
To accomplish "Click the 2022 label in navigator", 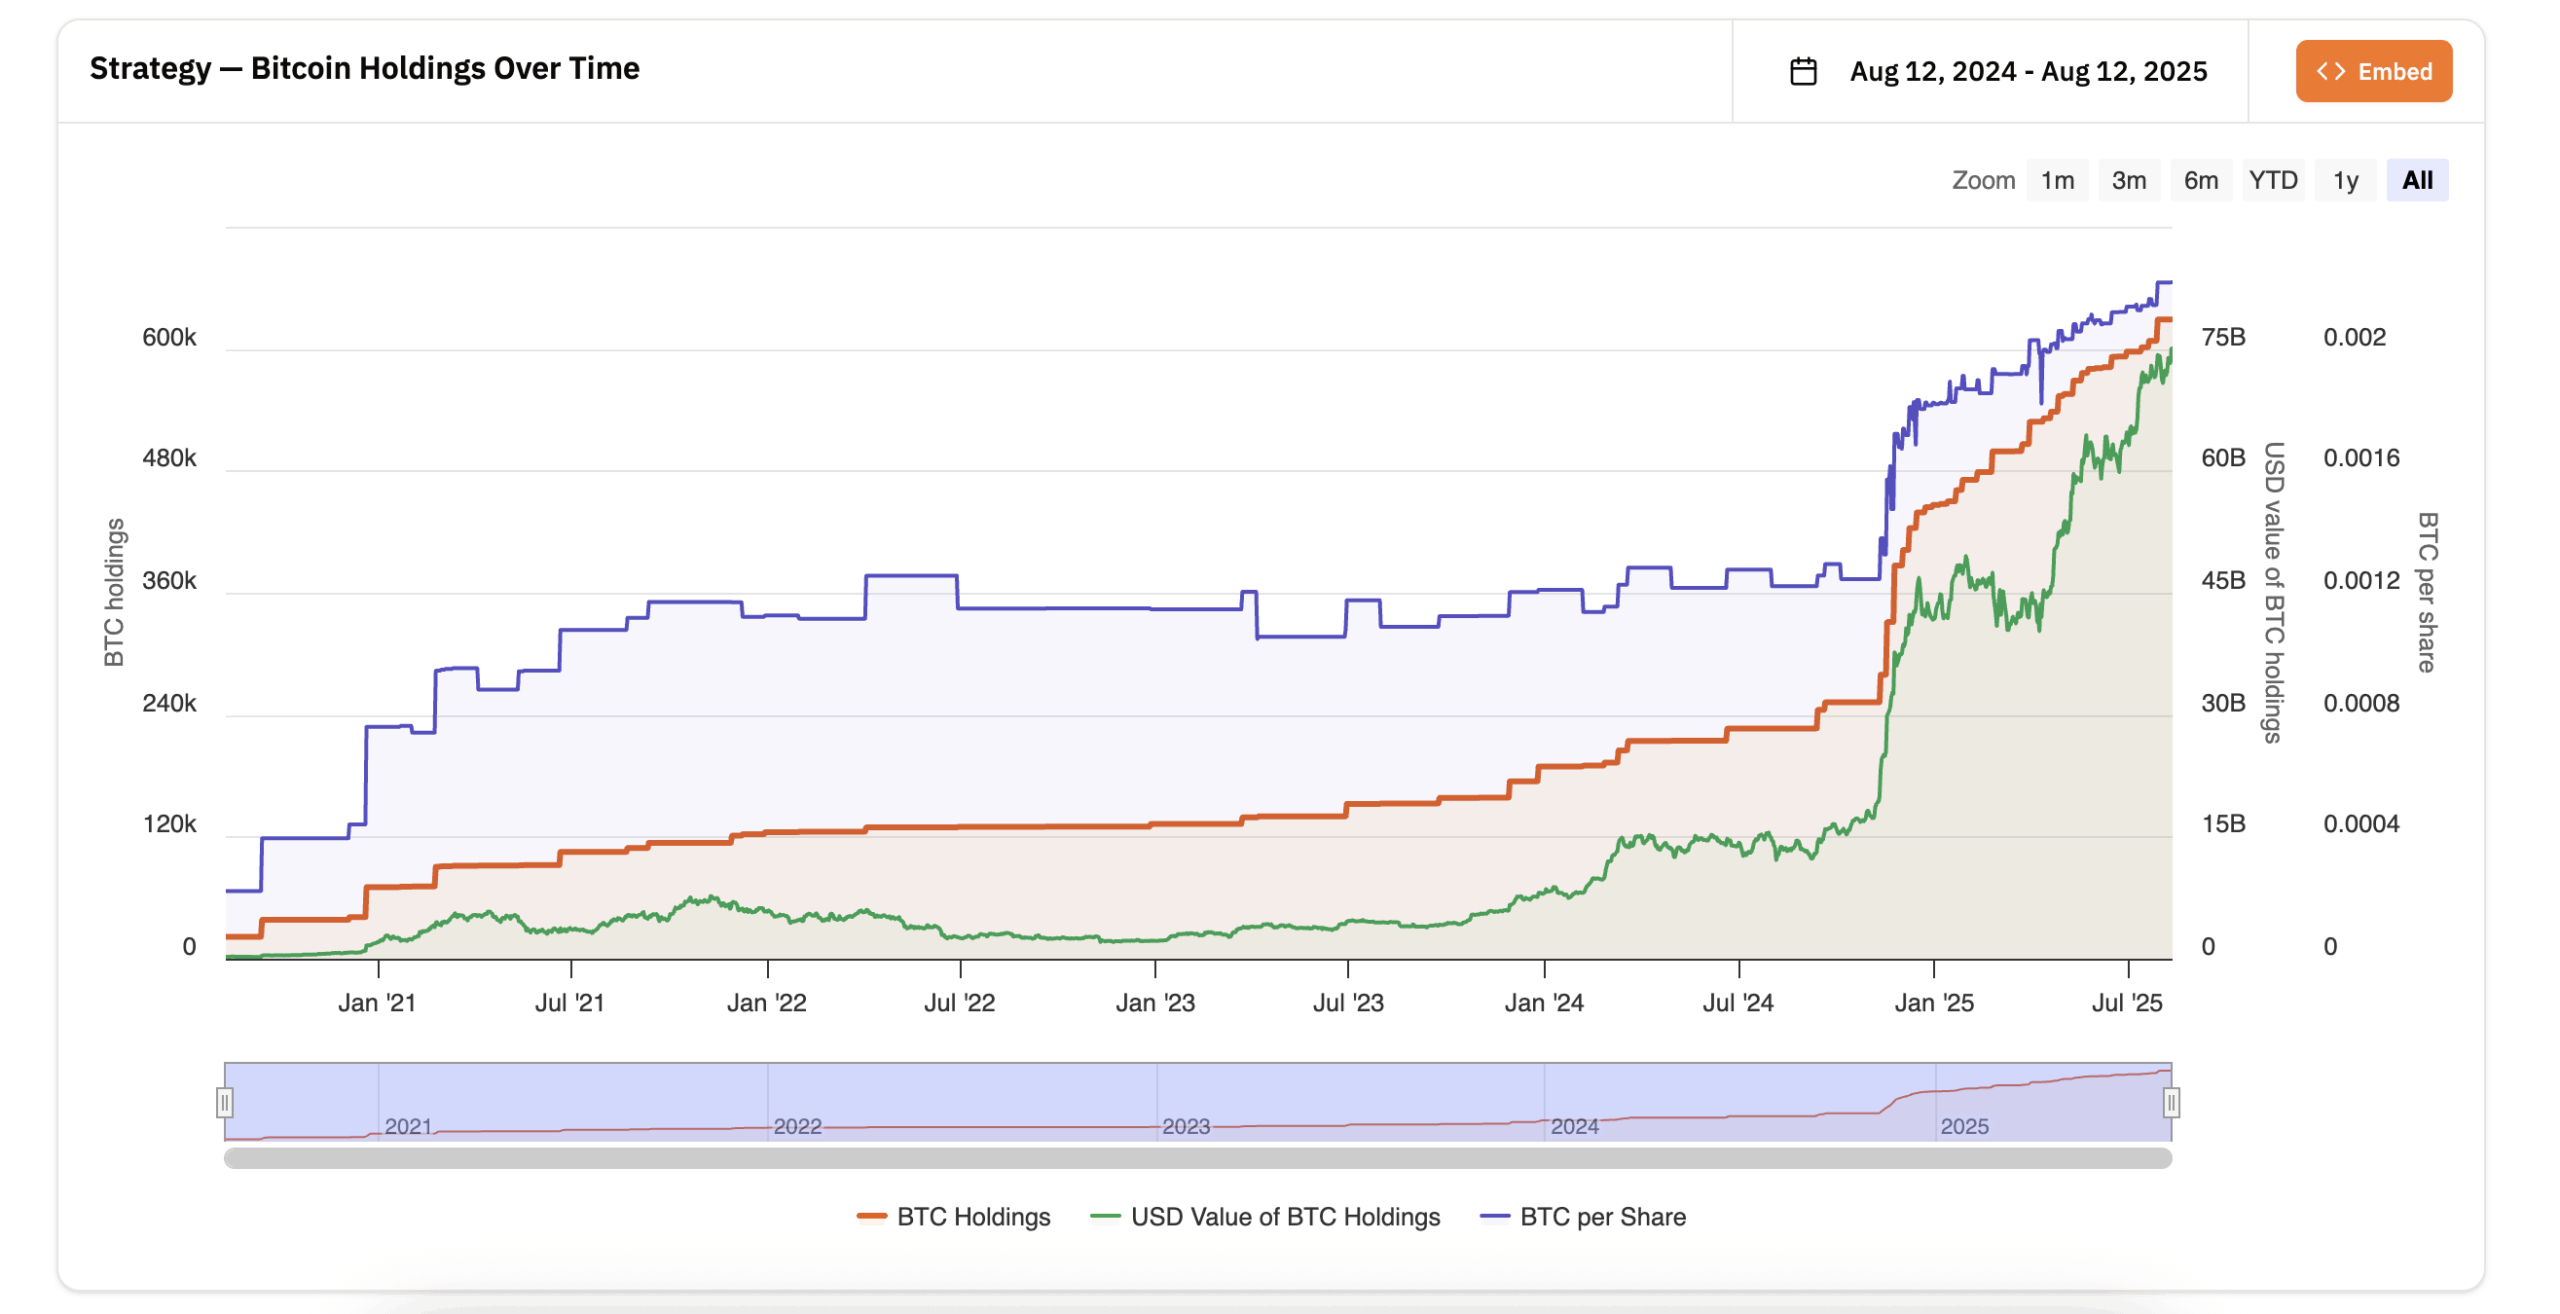I will coord(797,1127).
